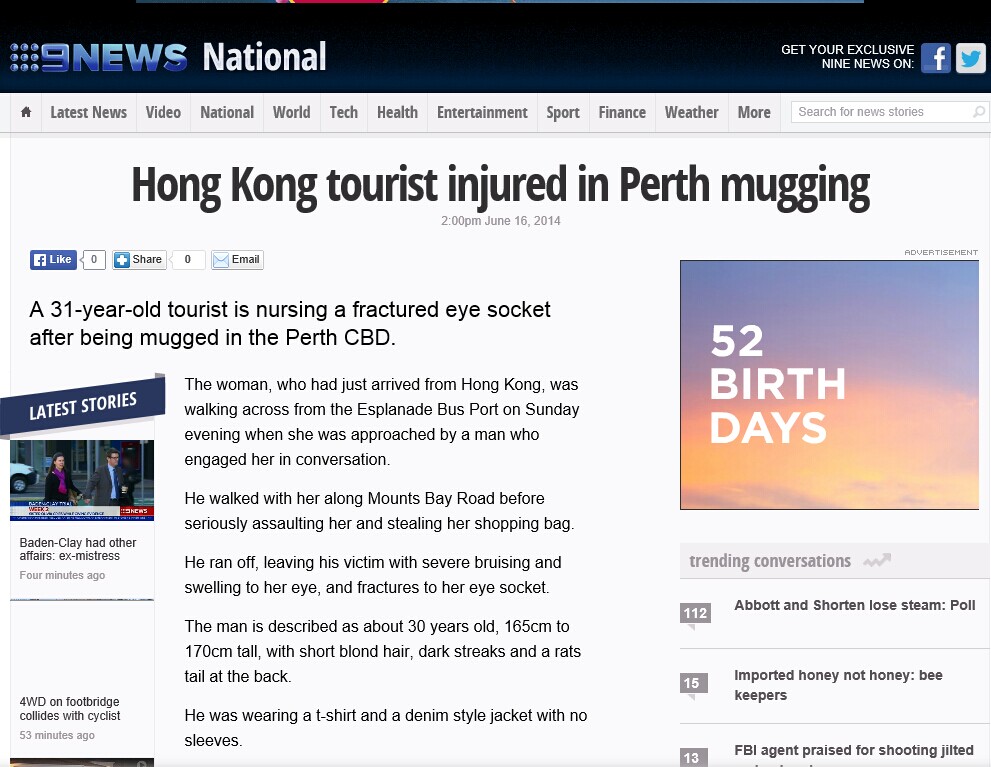
Task: Like the article on Facebook
Action: pyautogui.click(x=53, y=260)
